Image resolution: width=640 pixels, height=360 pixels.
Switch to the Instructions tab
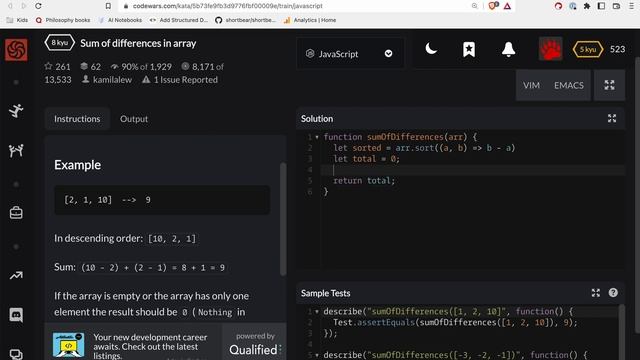(77, 119)
